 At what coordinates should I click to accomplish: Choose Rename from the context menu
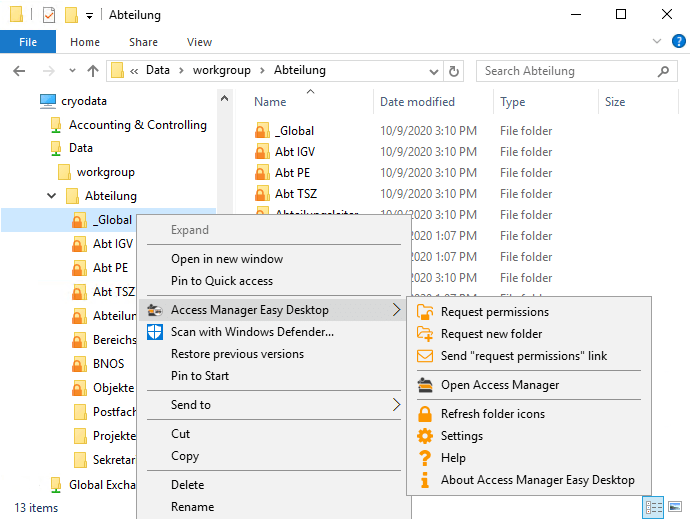(x=192, y=507)
